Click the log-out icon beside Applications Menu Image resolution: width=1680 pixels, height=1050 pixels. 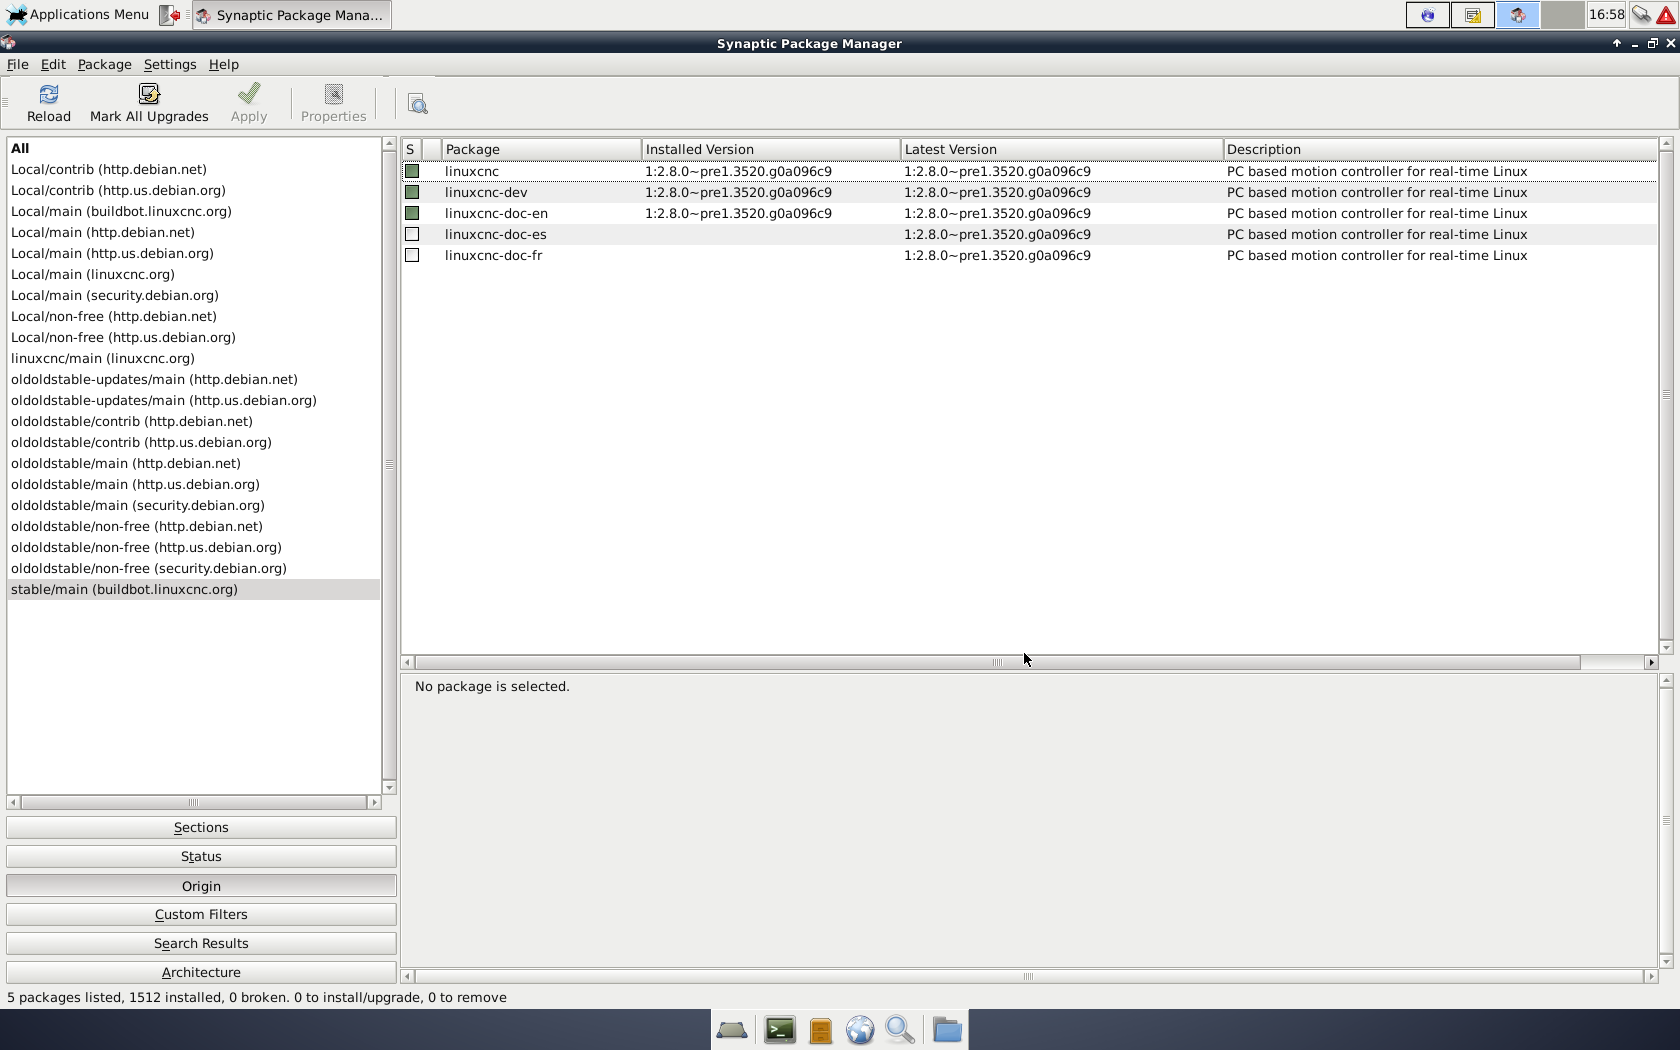(x=170, y=15)
